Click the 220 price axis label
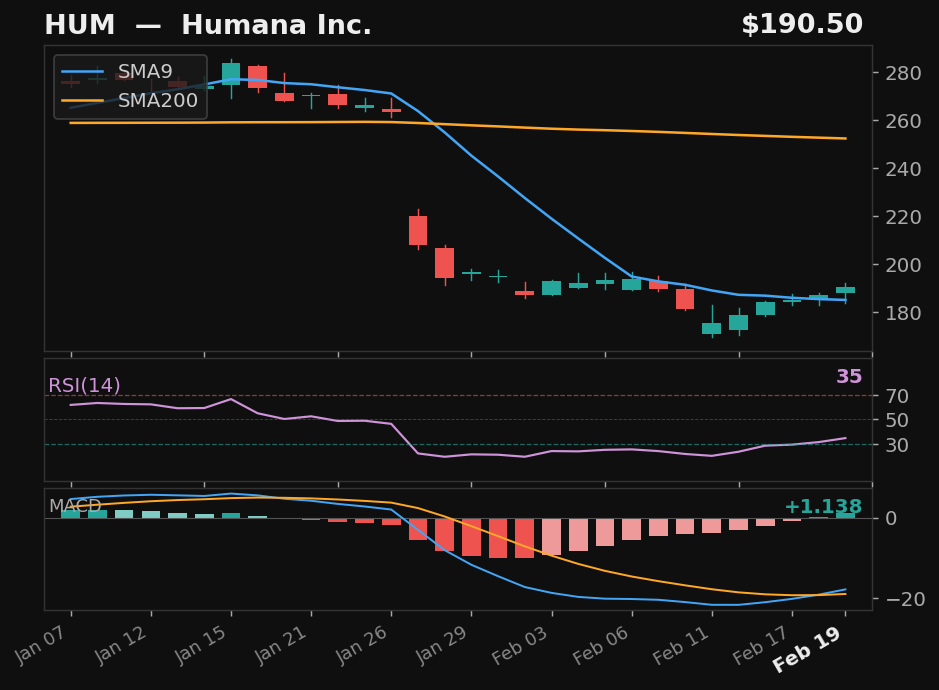Image resolution: width=939 pixels, height=690 pixels. tap(903, 217)
